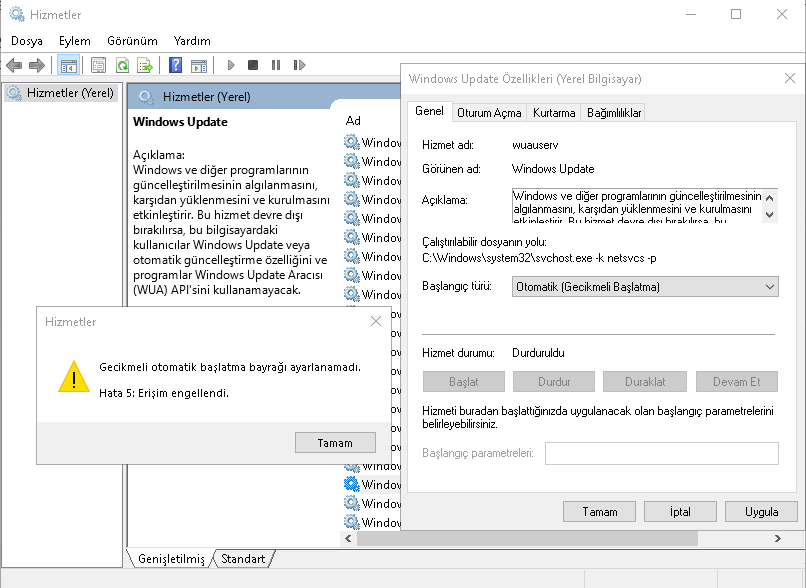Click the Export List toolbar icon
806x588 pixels.
click(145, 65)
